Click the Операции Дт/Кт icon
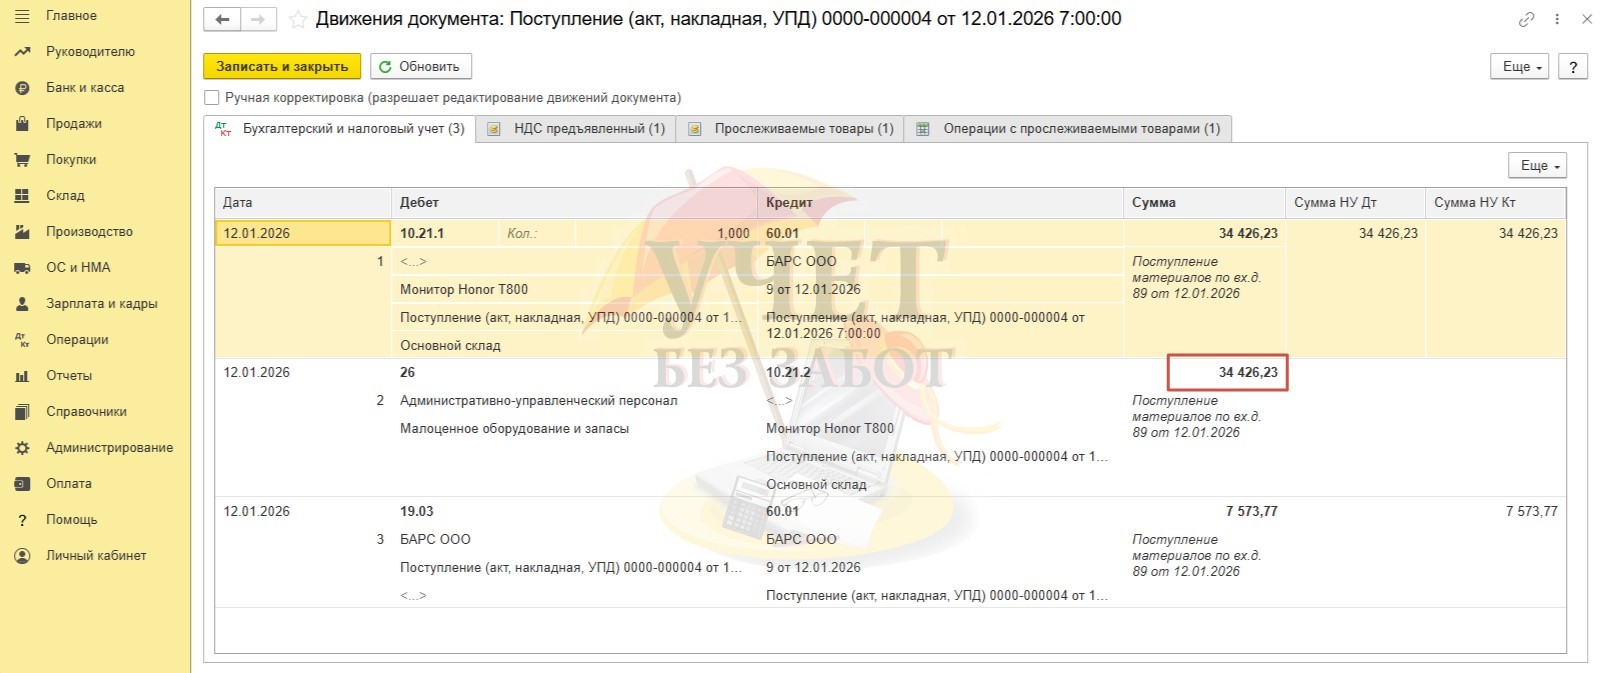 tap(22, 340)
